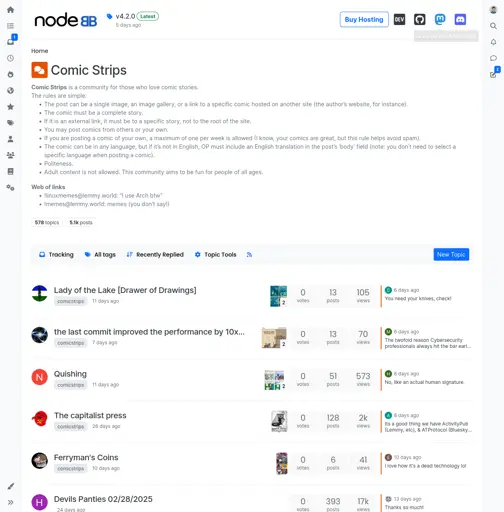Open the search magnifier icon
504x512 pixels.
[x=493, y=26]
